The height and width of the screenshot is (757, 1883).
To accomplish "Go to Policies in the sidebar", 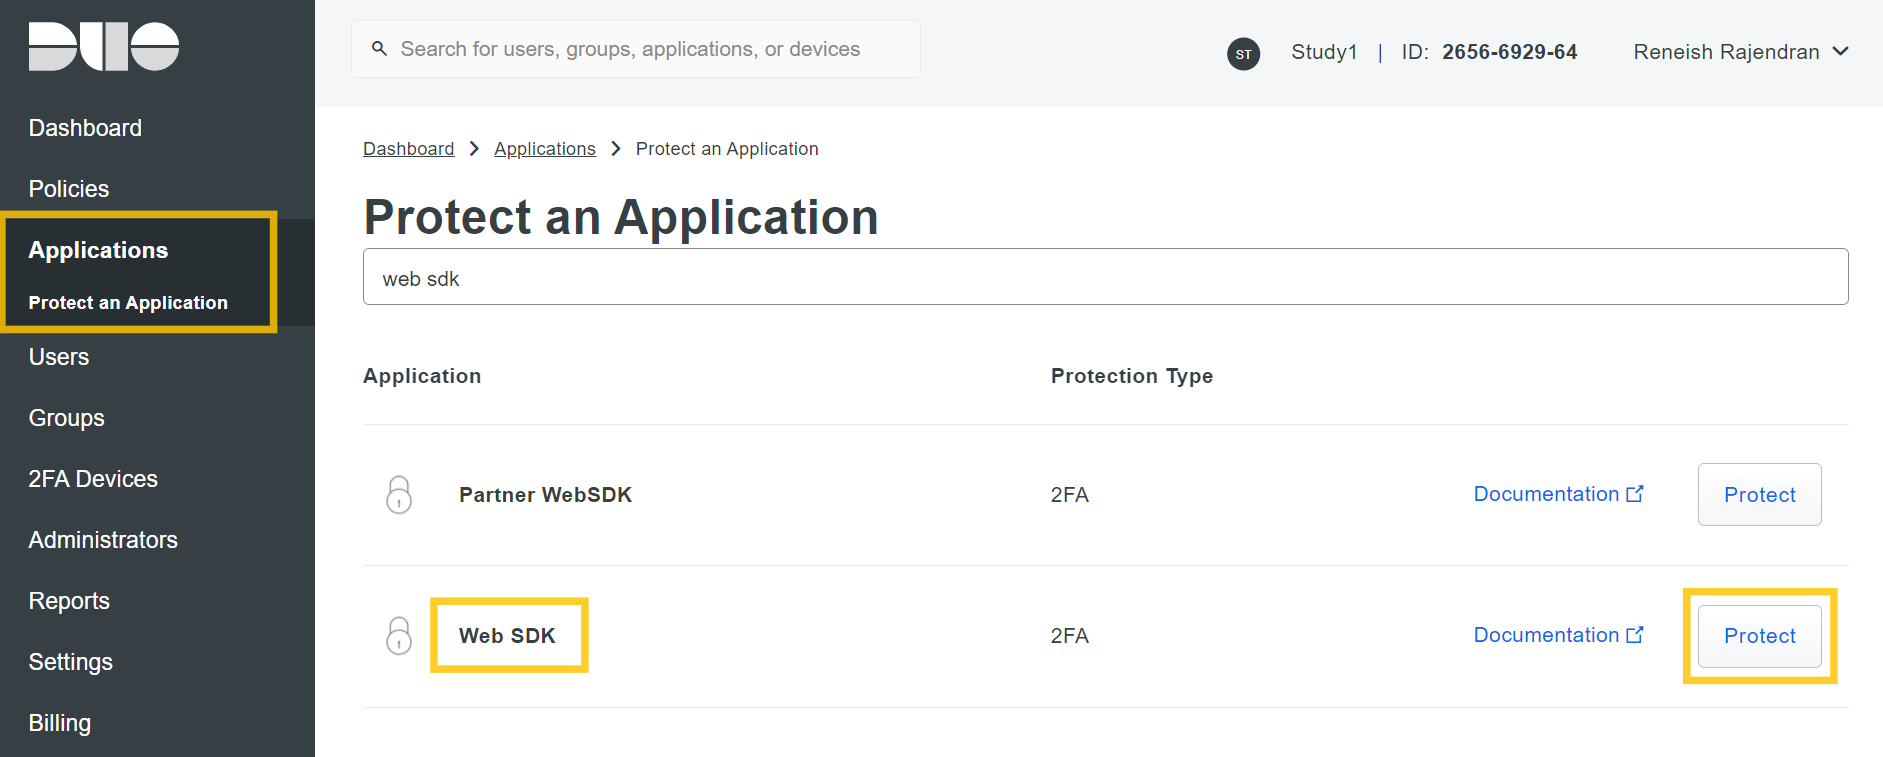I will pyautogui.click(x=69, y=189).
